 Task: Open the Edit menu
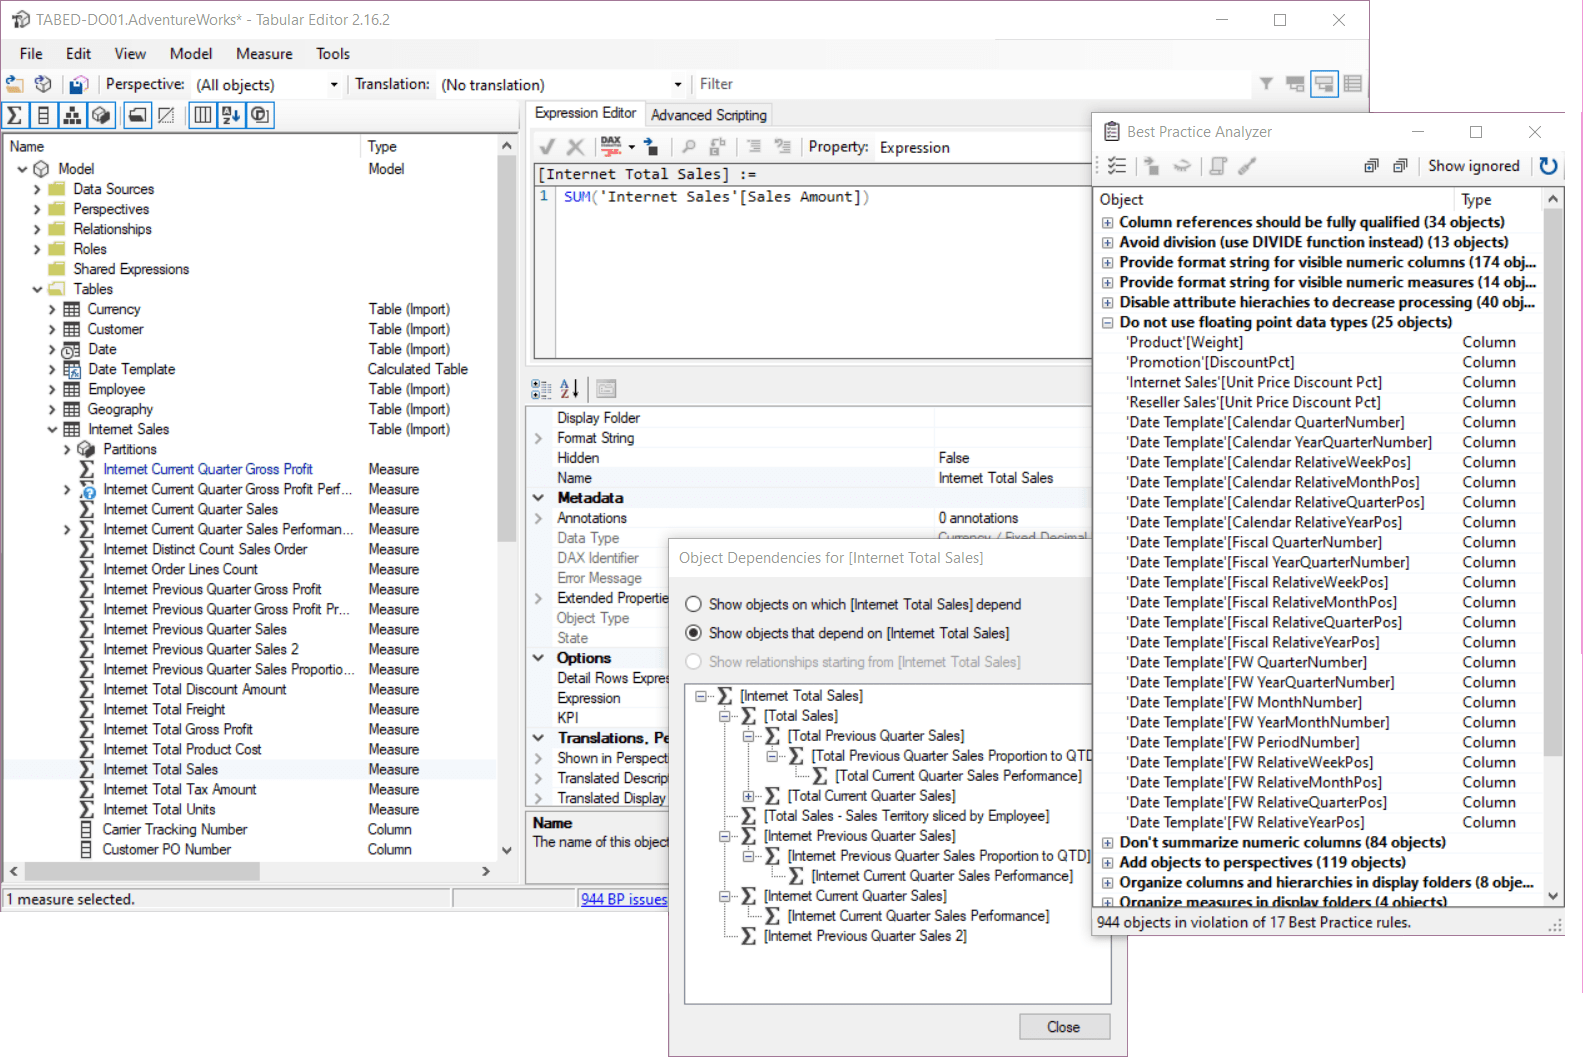(78, 54)
